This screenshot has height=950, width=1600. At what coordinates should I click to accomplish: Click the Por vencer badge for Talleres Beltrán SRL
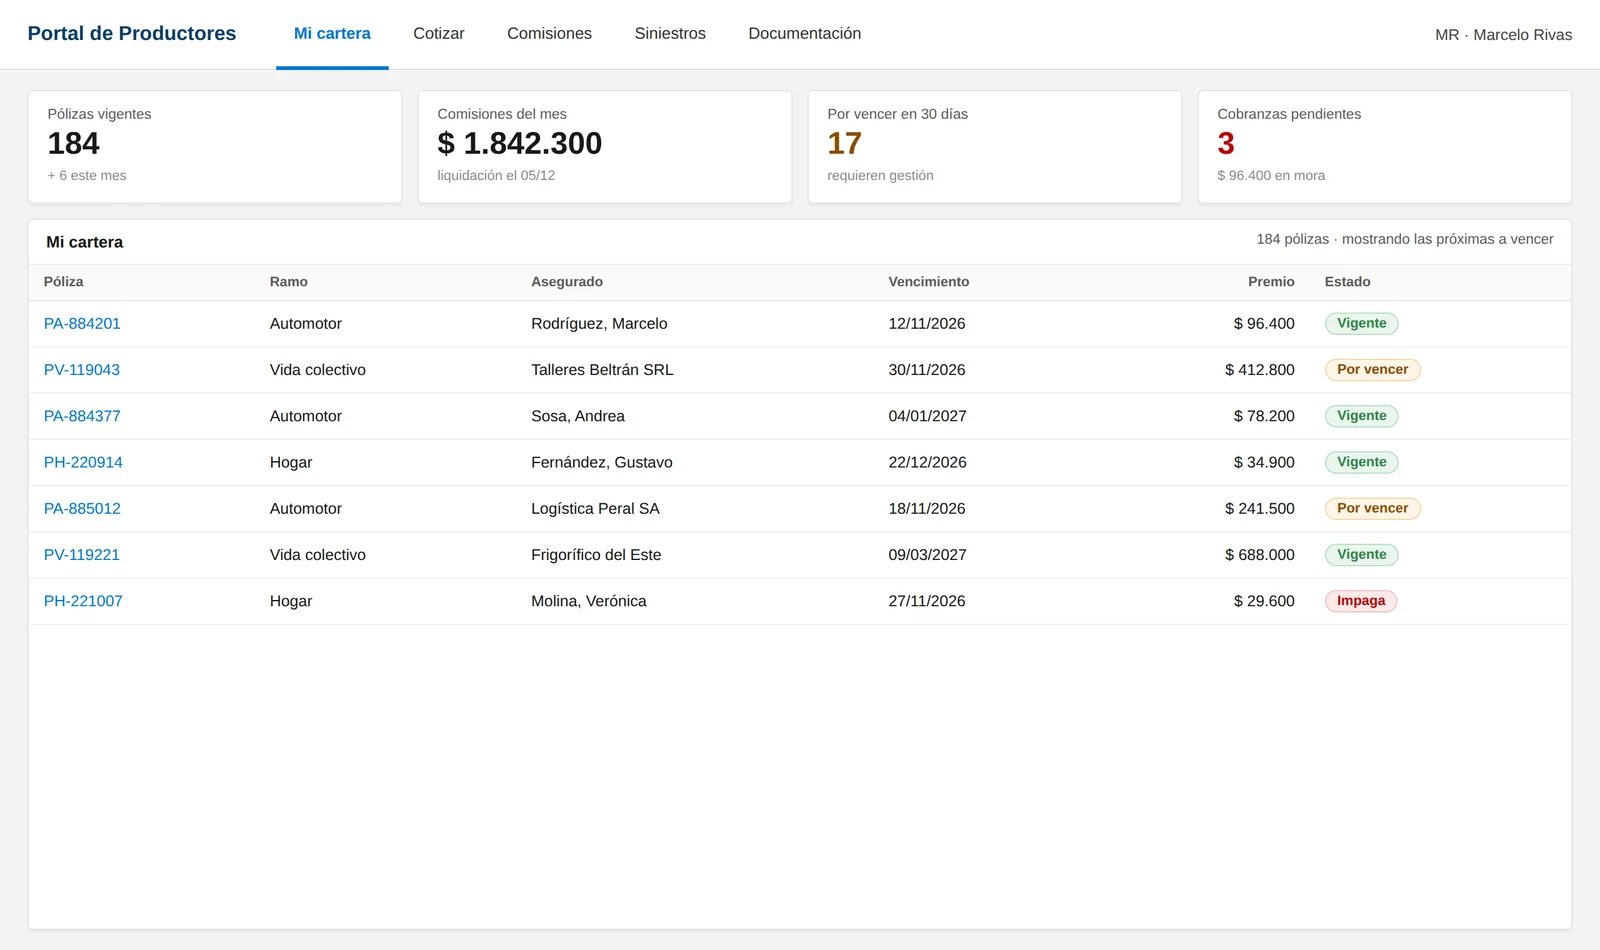tap(1373, 370)
